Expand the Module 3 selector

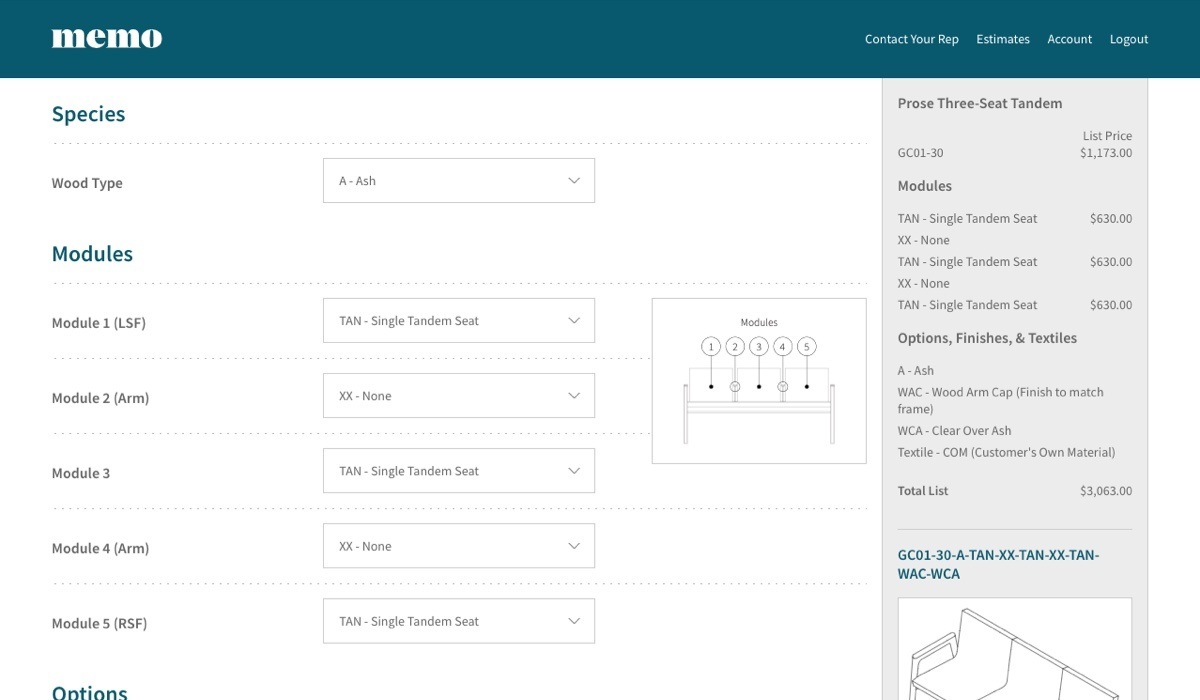pos(458,471)
